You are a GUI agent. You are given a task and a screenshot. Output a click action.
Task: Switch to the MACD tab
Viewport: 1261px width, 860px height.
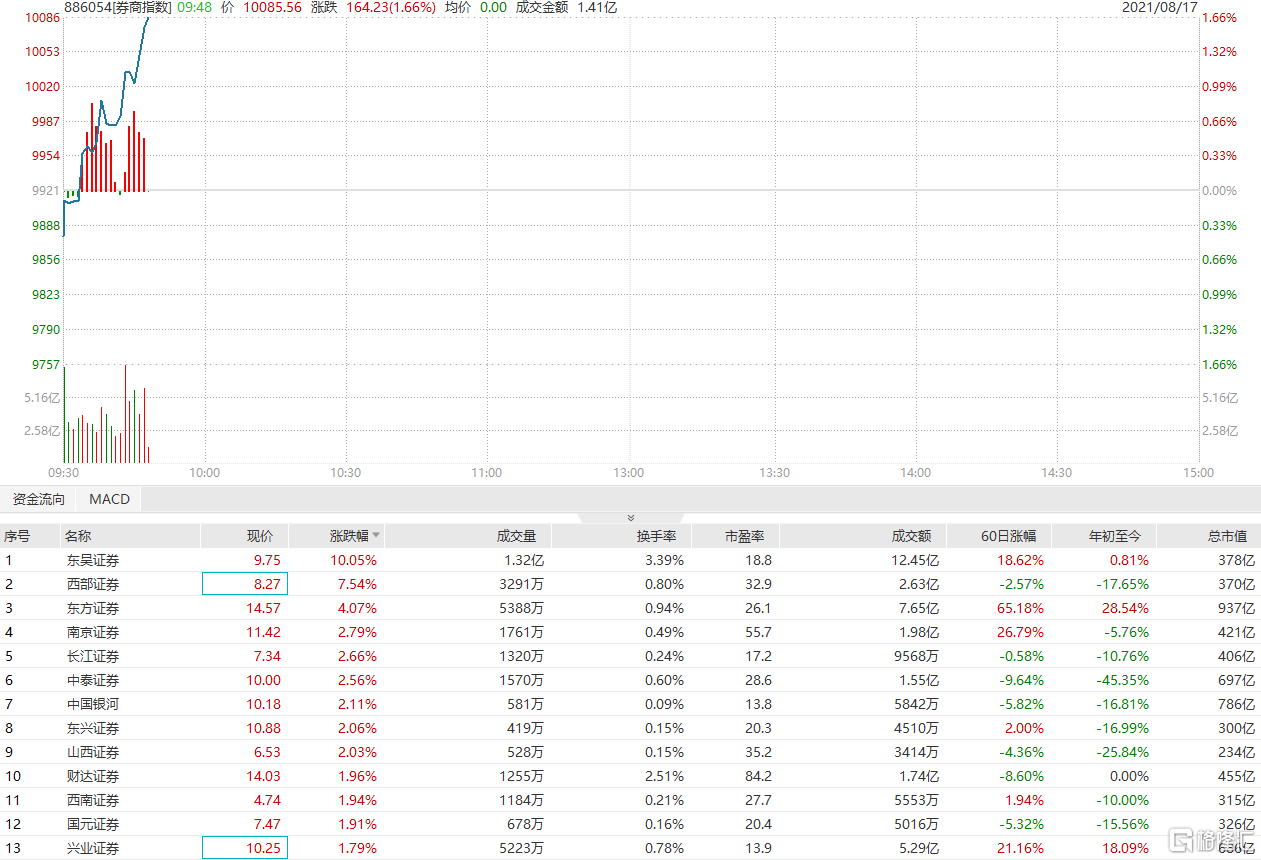109,499
